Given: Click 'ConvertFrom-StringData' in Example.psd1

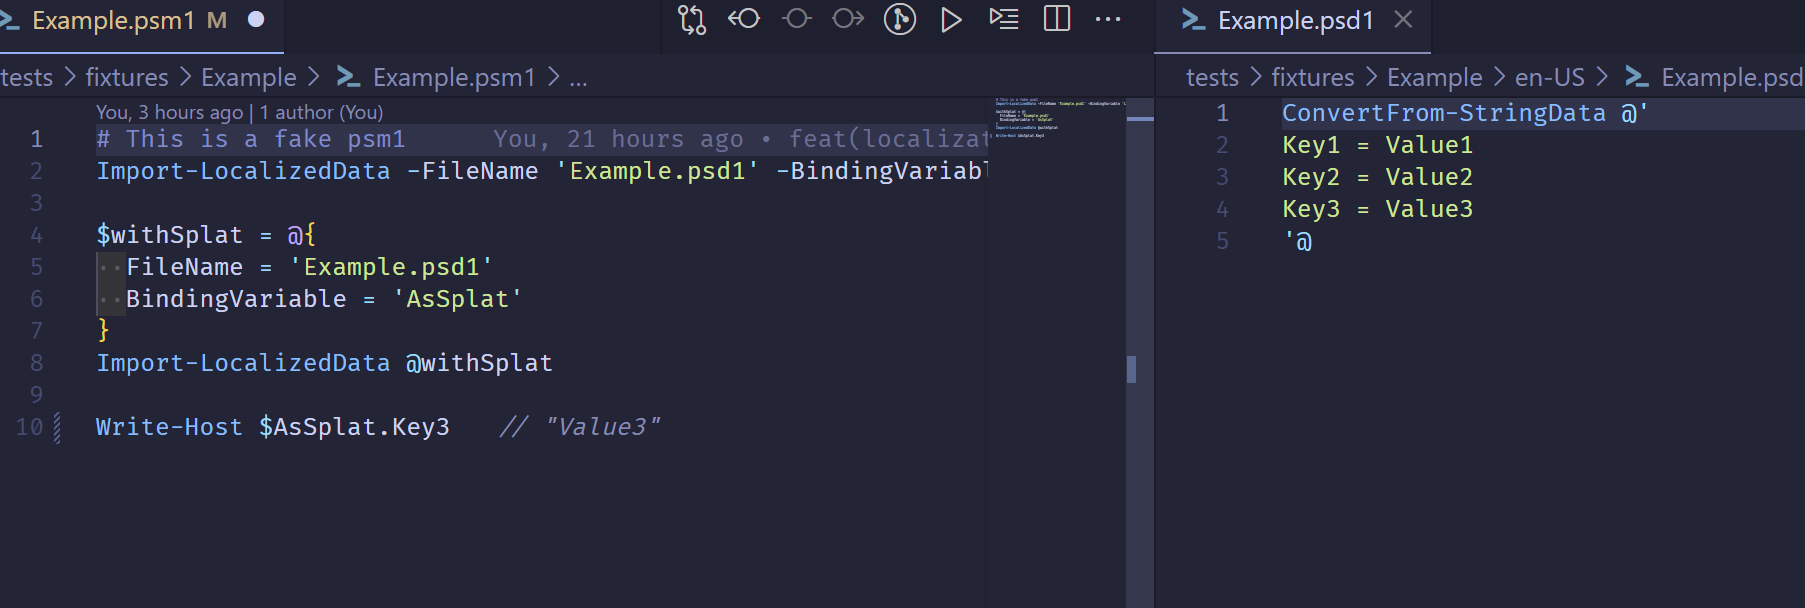Looking at the screenshot, I should pos(1444,113).
